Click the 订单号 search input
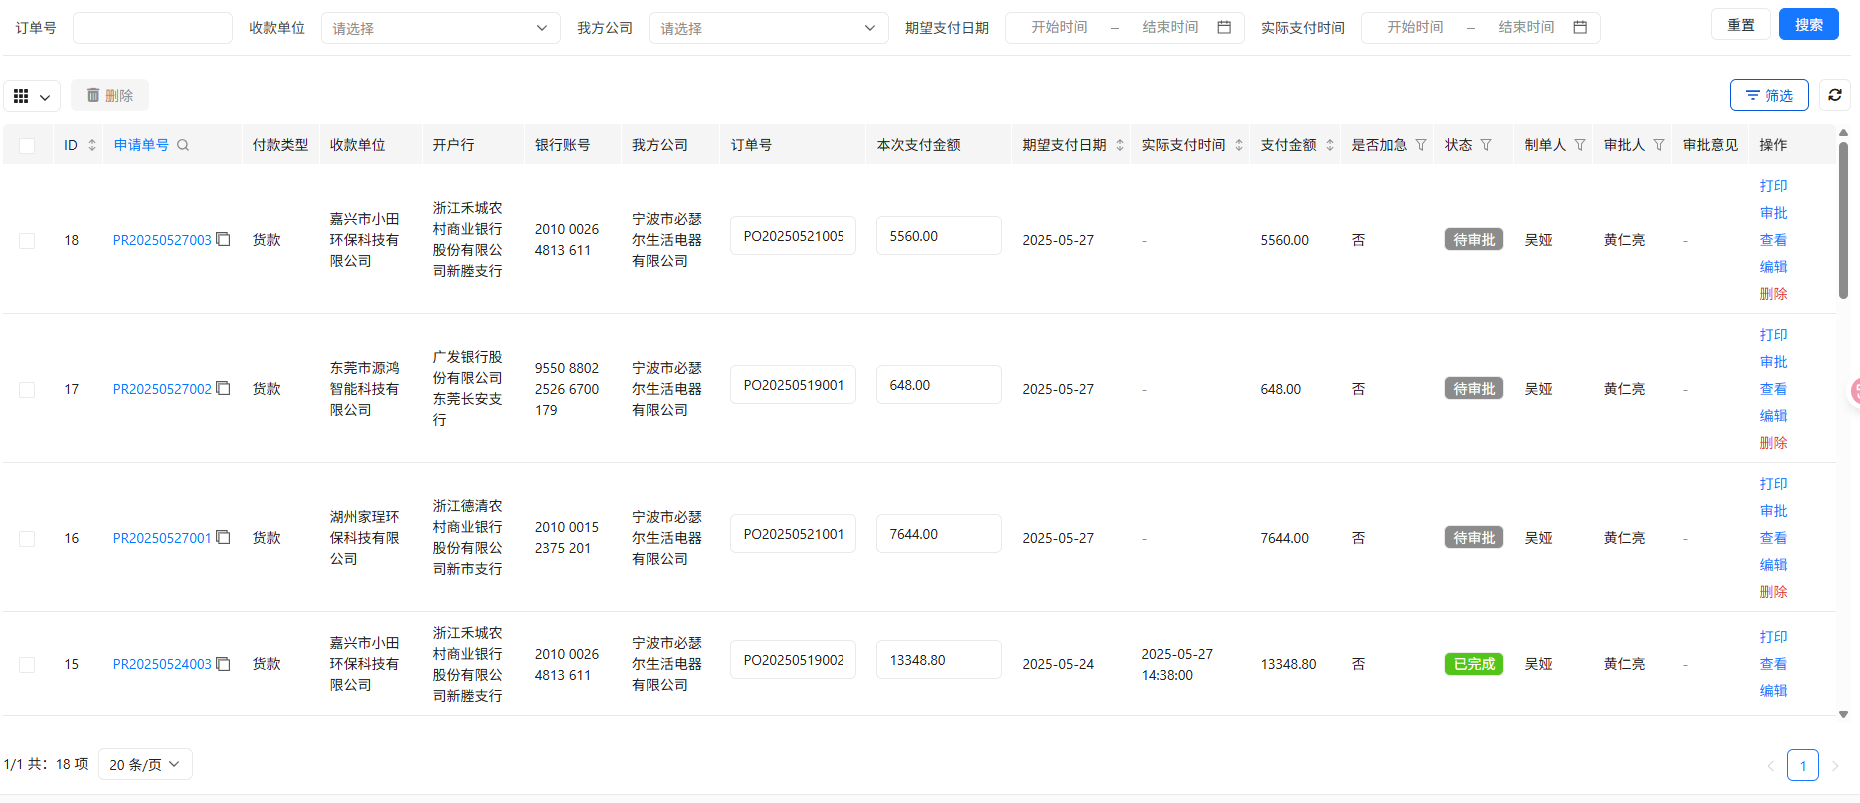 coord(153,28)
